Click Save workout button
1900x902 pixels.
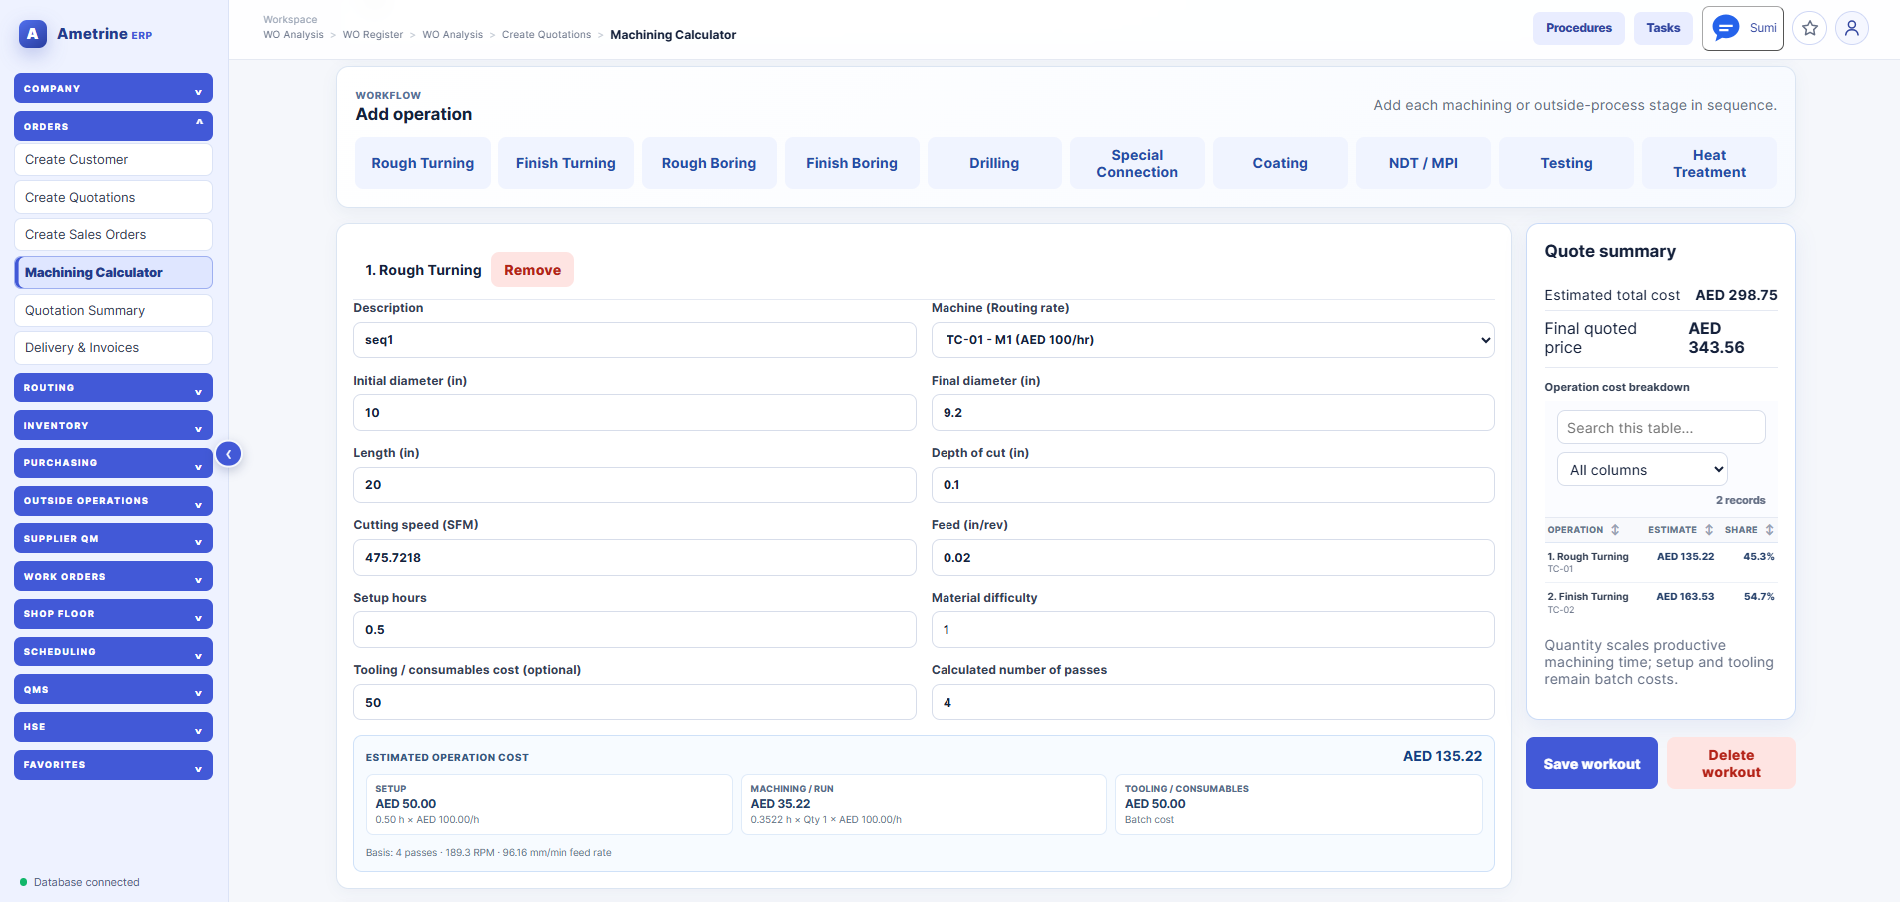click(1592, 763)
